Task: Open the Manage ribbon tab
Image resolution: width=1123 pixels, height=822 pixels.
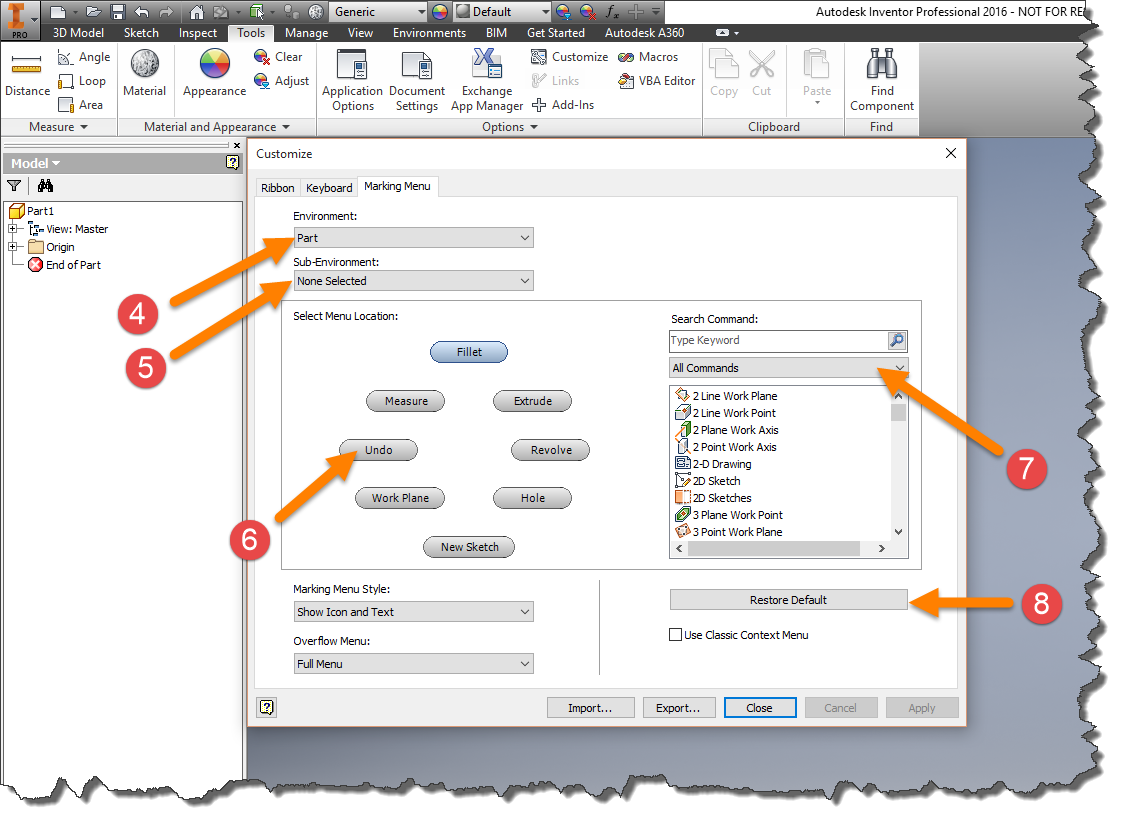Action: click(x=307, y=33)
